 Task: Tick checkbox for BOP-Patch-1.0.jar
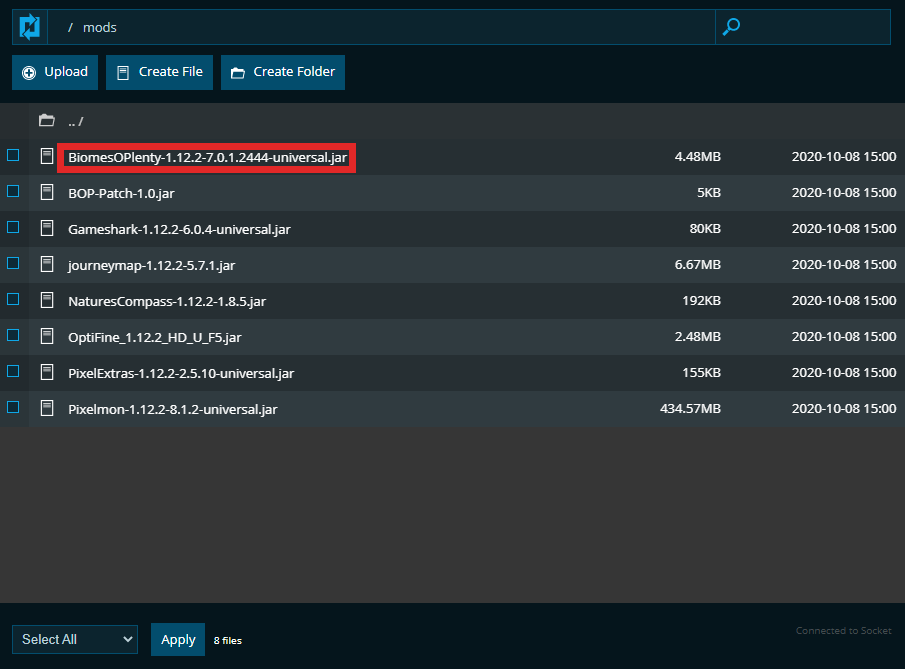(x=13, y=191)
